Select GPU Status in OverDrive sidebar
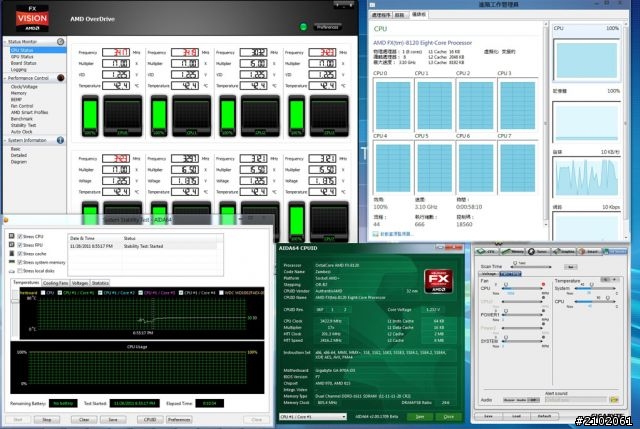Image resolution: width=640 pixels, height=429 pixels. (x=22, y=57)
